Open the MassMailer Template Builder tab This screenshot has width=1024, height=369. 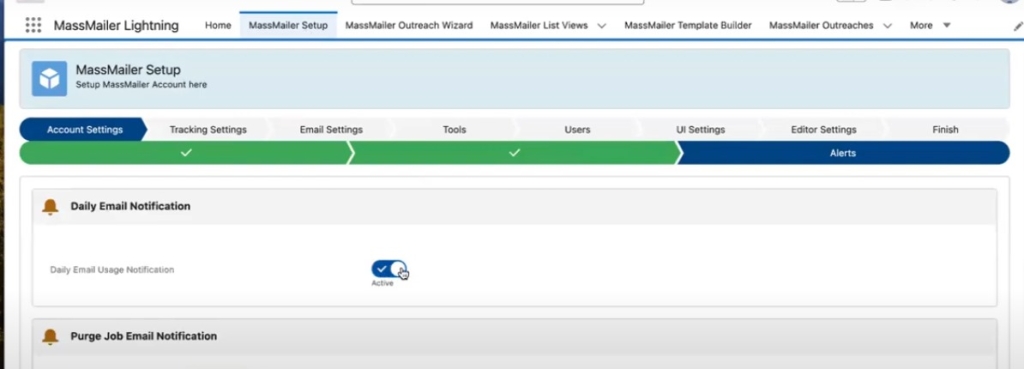(x=688, y=25)
